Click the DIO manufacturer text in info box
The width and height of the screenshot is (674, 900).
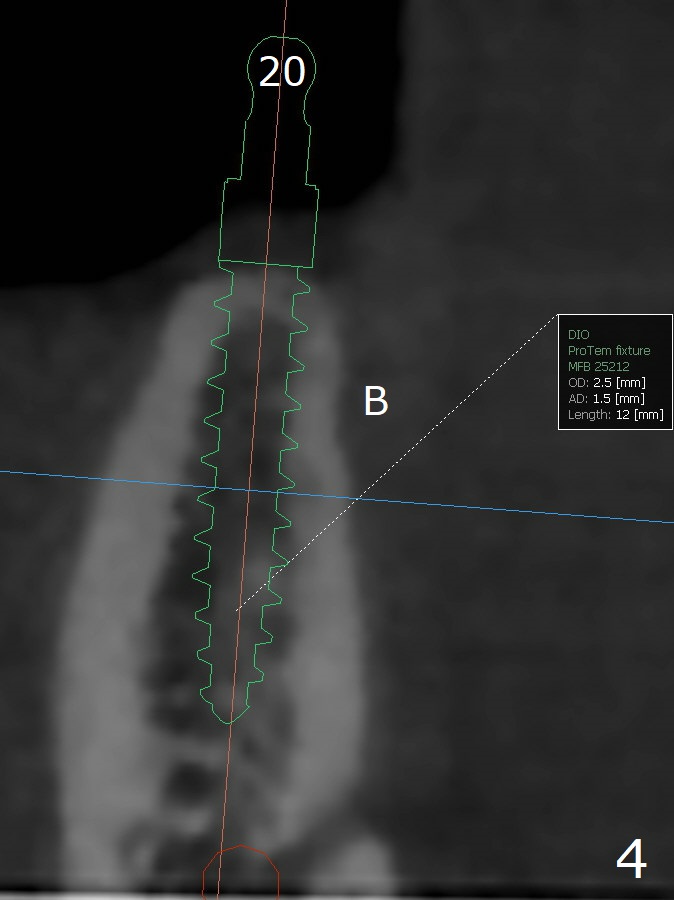pos(579,335)
